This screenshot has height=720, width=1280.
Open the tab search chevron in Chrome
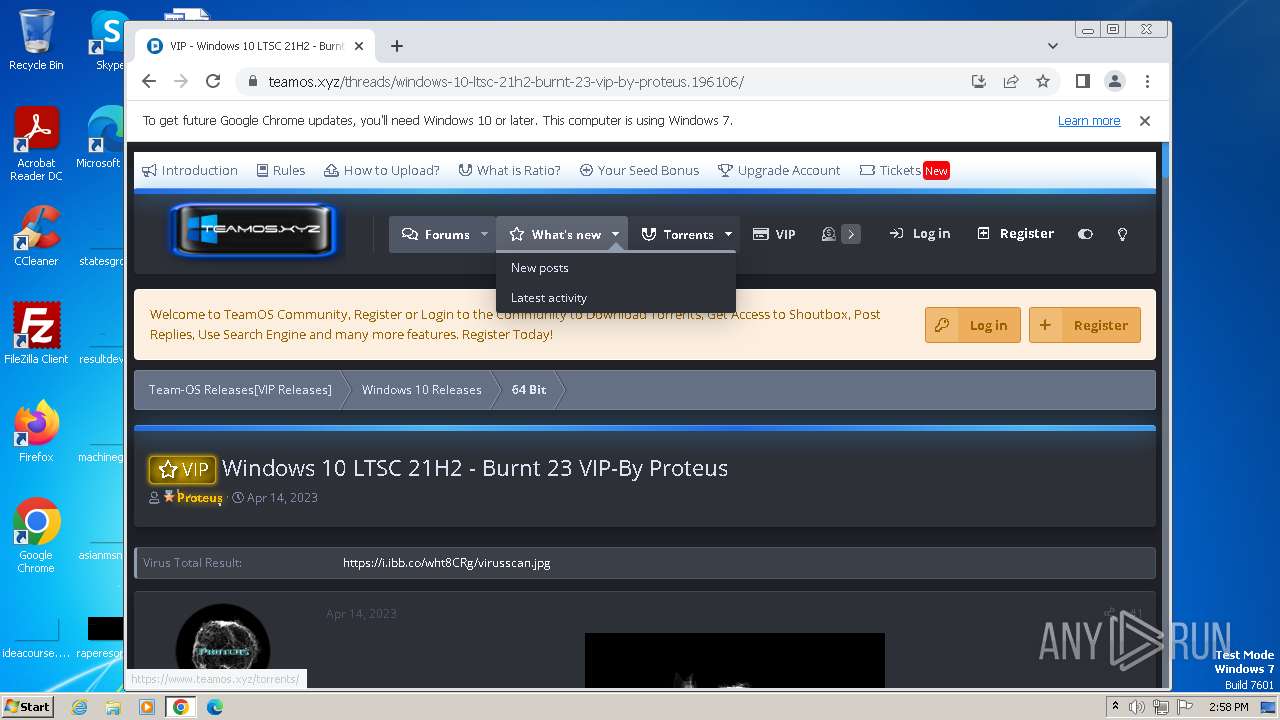1053,46
